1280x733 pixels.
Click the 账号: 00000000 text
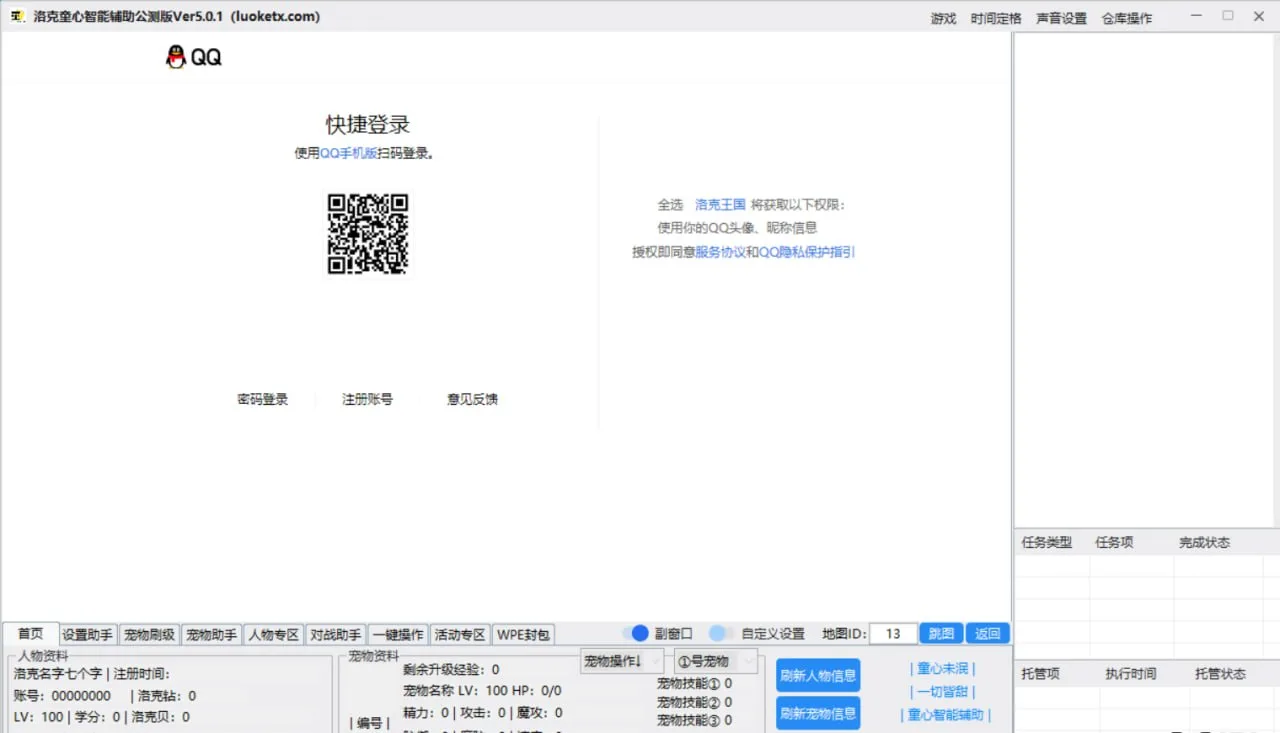[62, 695]
